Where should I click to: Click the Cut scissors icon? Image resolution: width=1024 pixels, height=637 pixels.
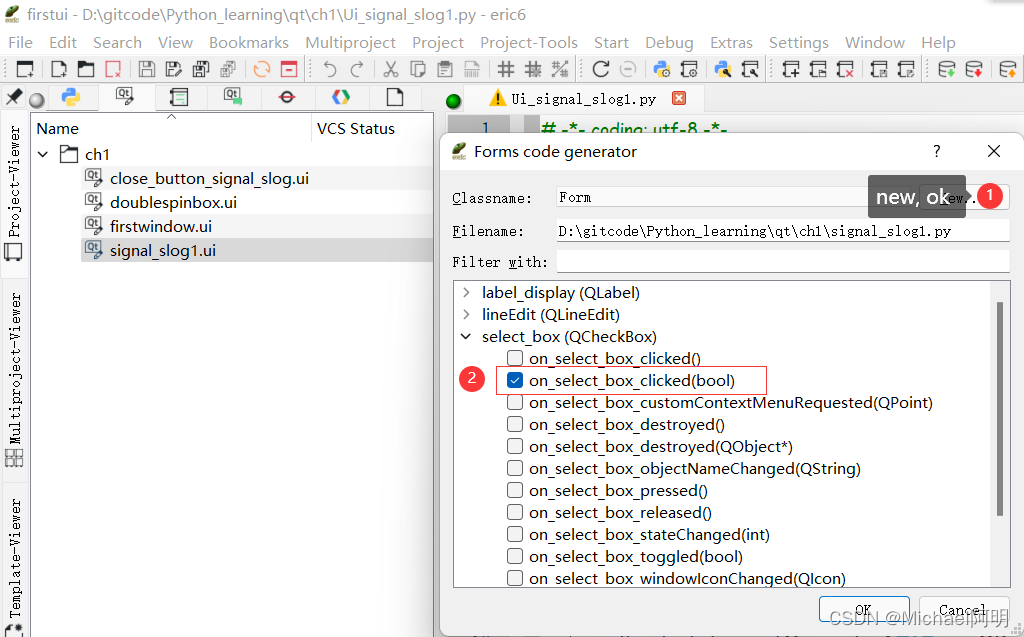[x=391, y=69]
